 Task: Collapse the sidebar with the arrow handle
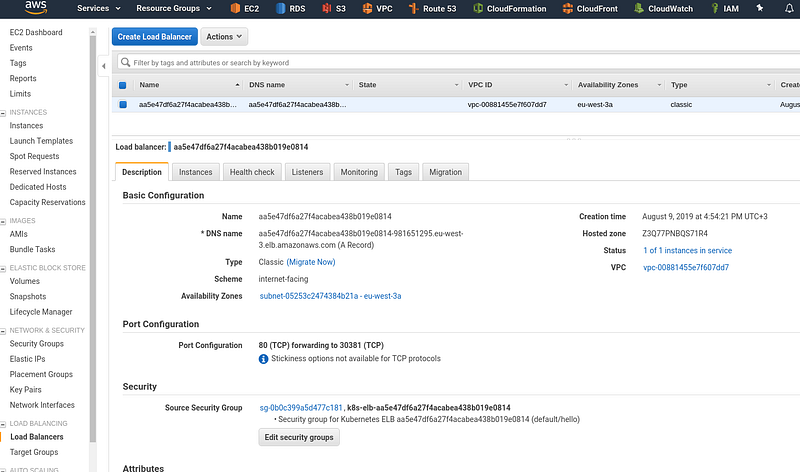pos(104,66)
